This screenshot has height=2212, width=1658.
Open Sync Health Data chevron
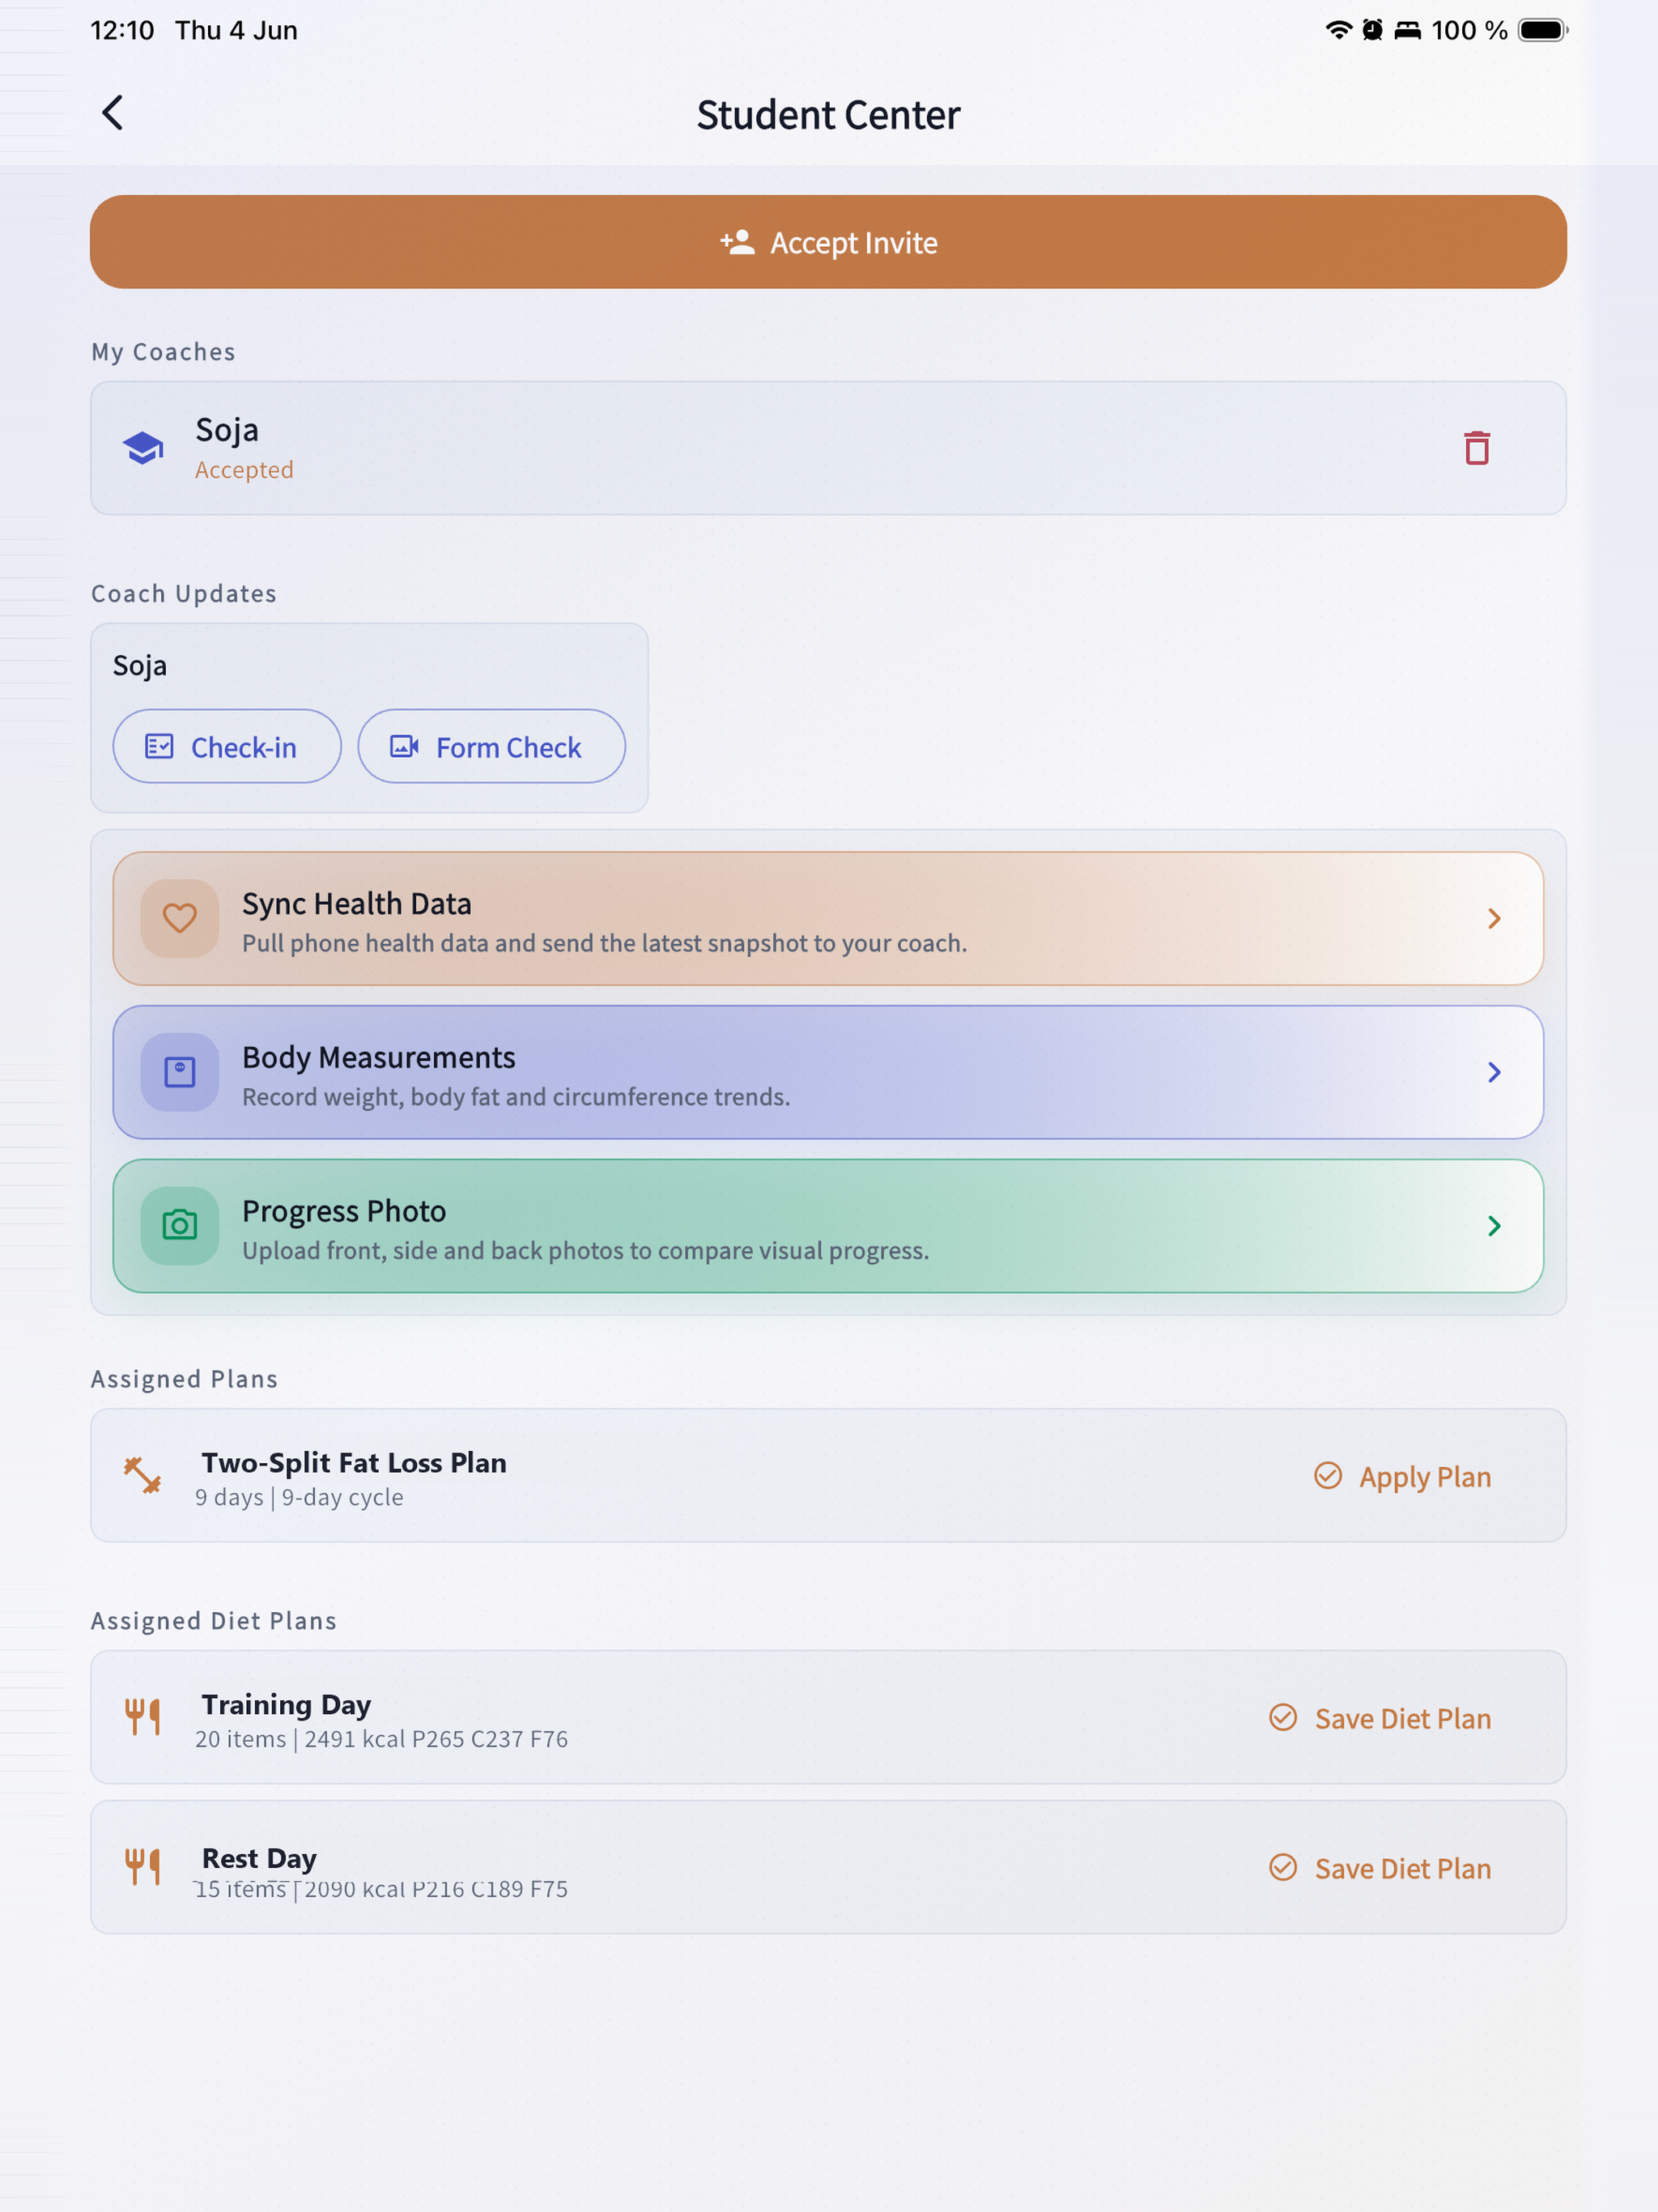point(1494,918)
